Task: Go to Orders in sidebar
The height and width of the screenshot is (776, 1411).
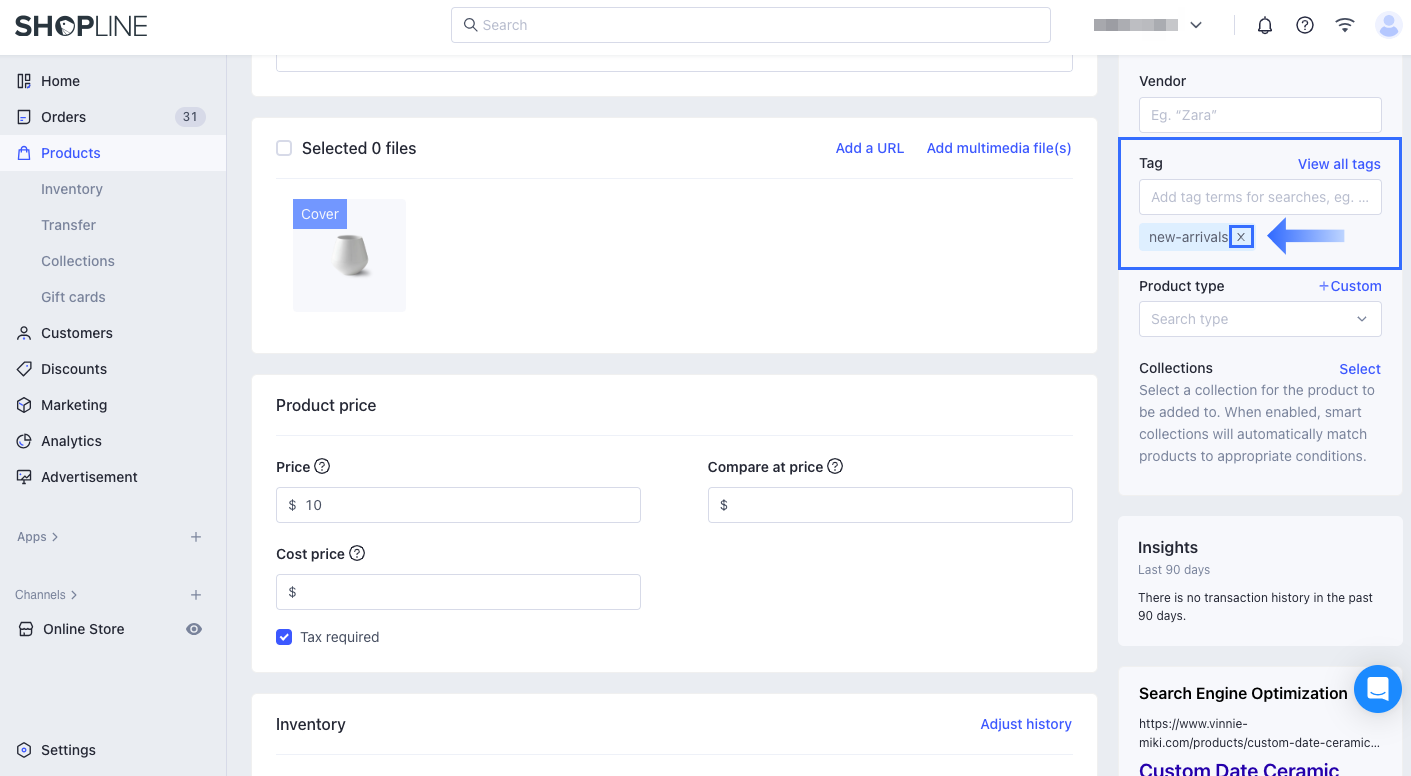Action: click(64, 117)
